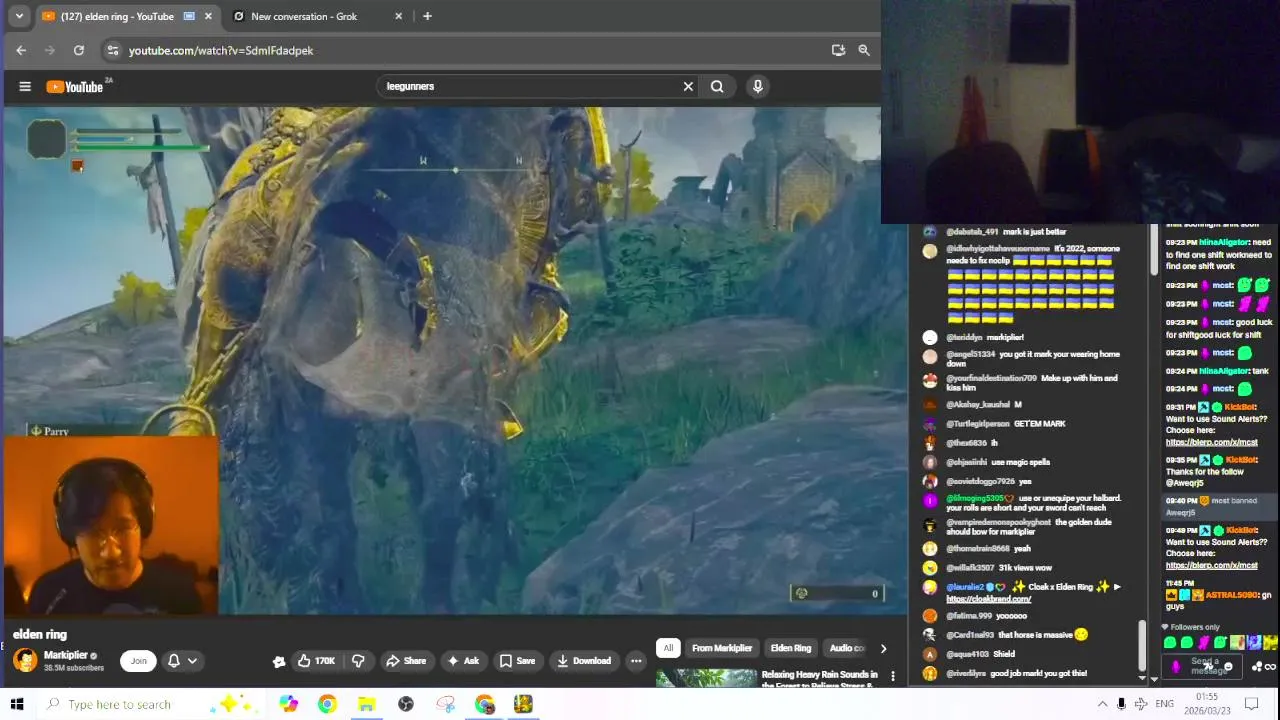Select the All suggestions chip
This screenshot has width=1280, height=720.
[x=668, y=648]
